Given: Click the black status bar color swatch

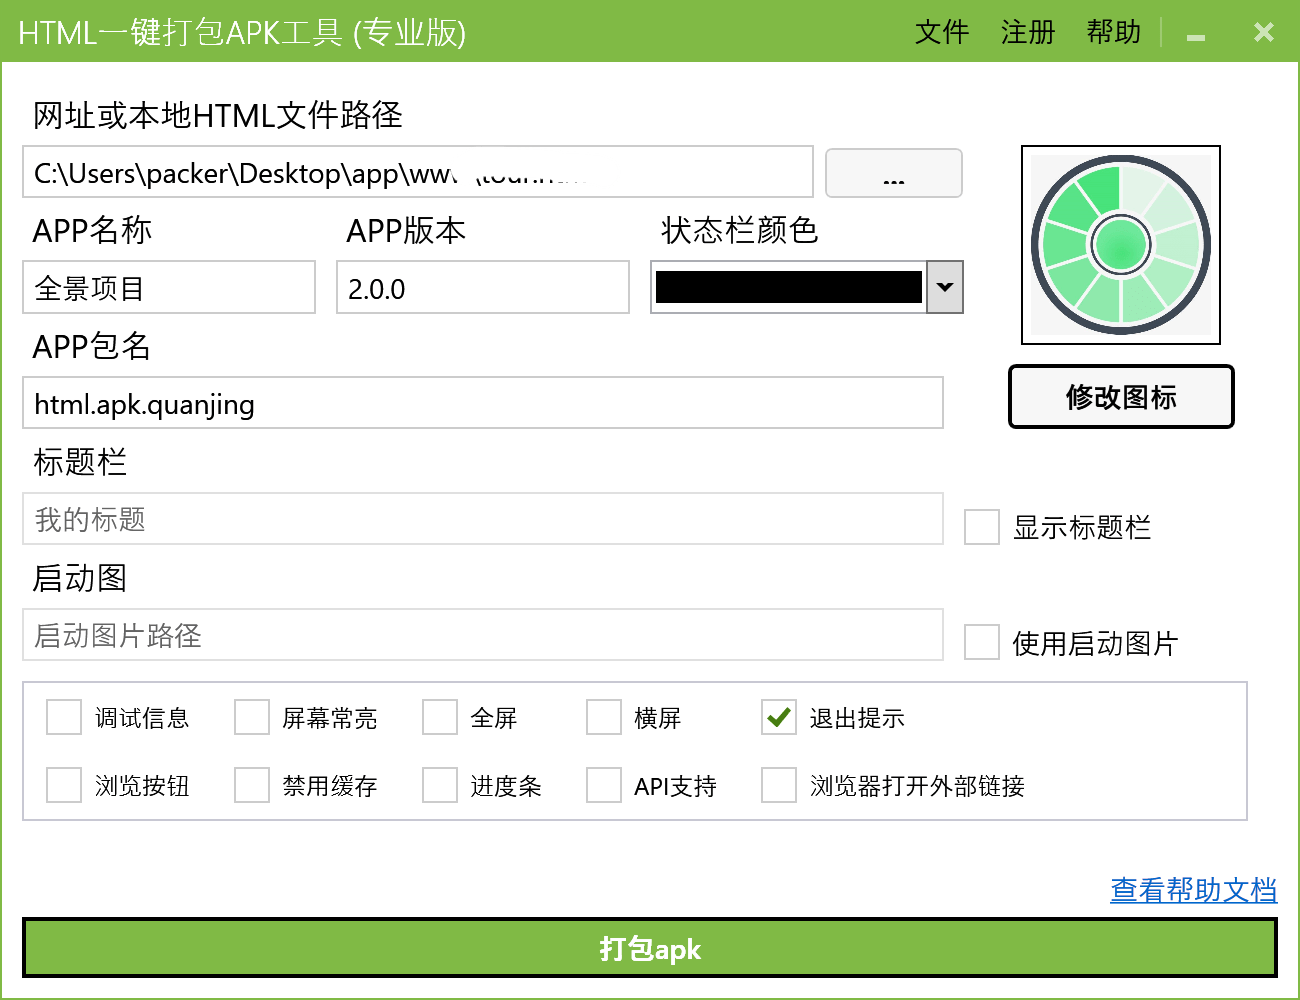Looking at the screenshot, I should (x=788, y=288).
